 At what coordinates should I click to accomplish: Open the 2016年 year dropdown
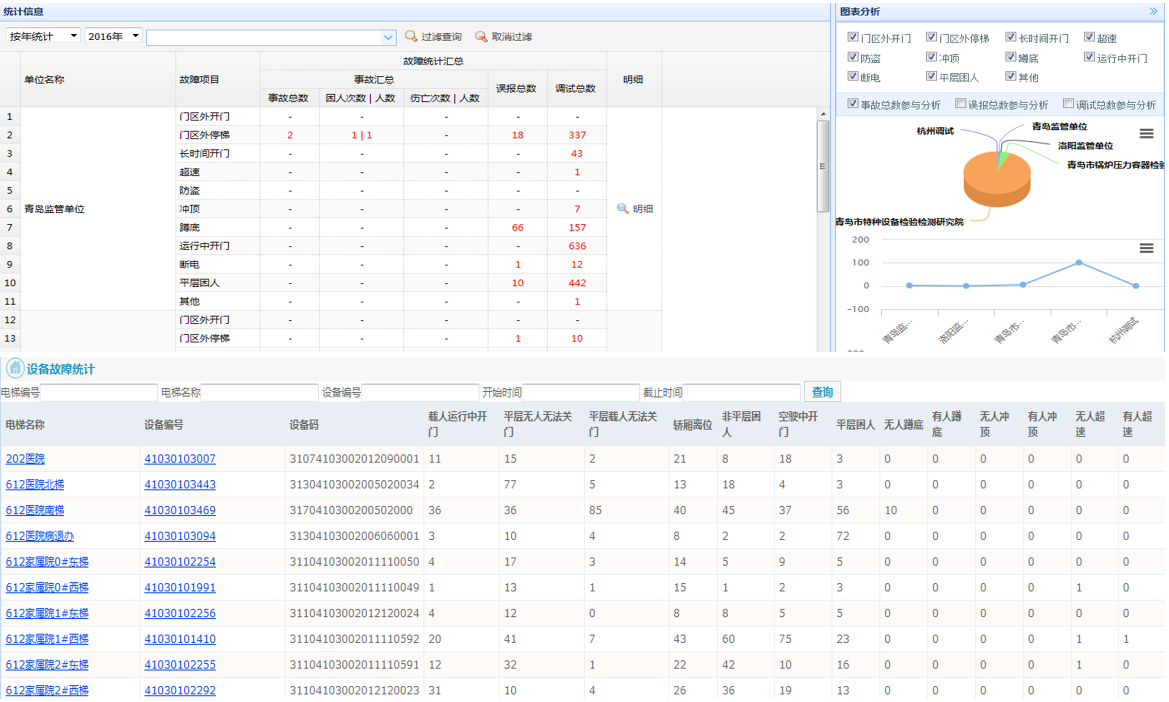point(113,36)
